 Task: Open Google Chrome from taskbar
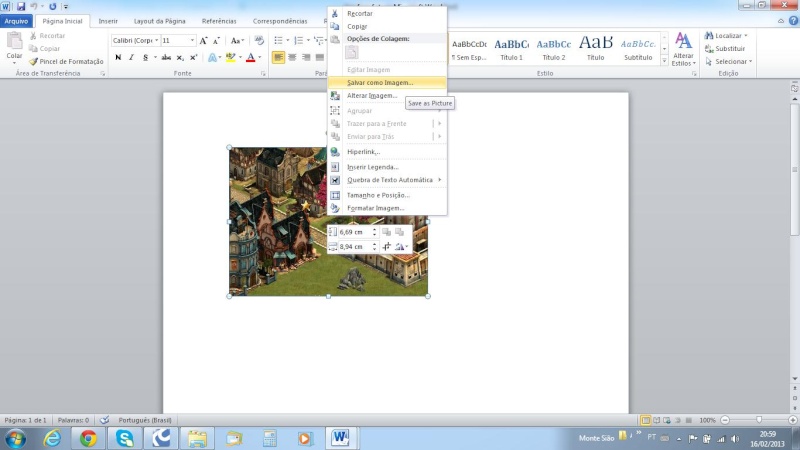(88, 438)
